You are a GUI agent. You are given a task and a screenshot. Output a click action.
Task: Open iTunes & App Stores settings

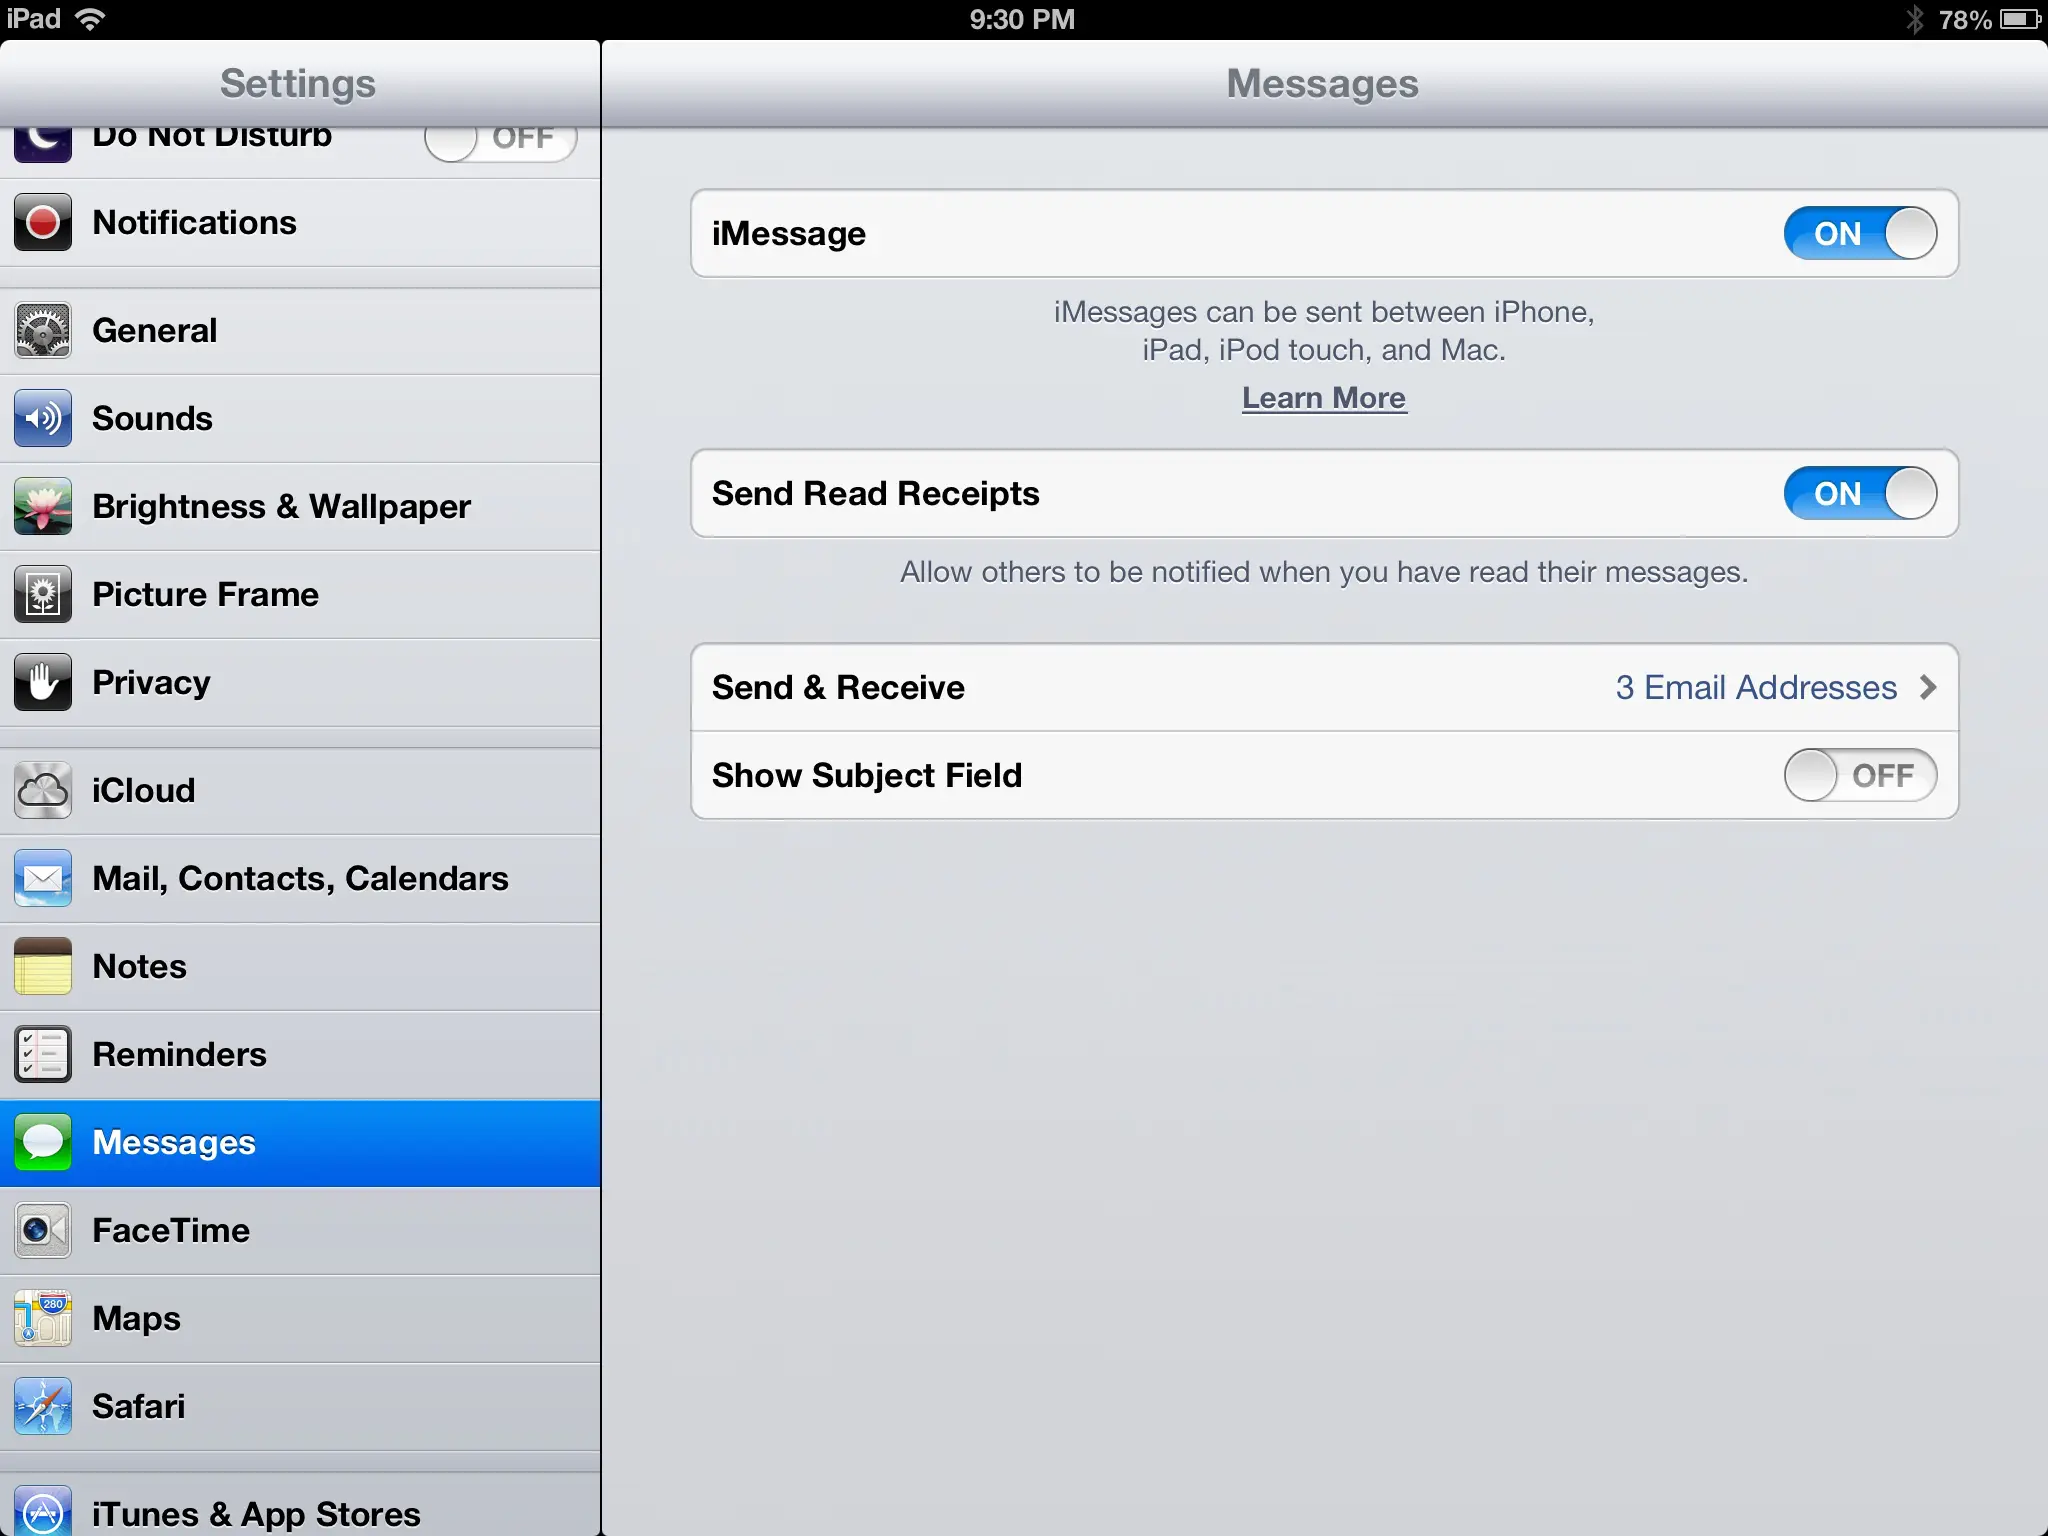point(300,1504)
